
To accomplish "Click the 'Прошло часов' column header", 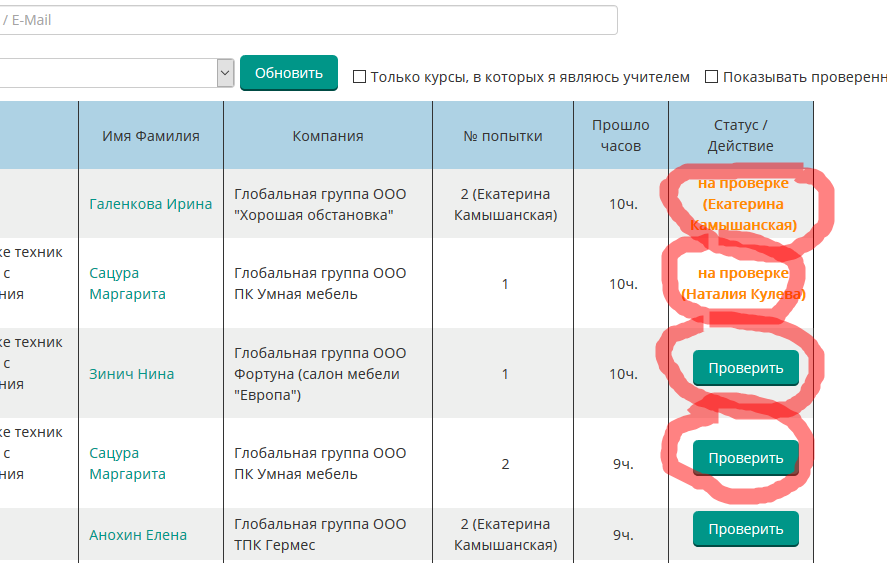I will pyautogui.click(x=620, y=136).
